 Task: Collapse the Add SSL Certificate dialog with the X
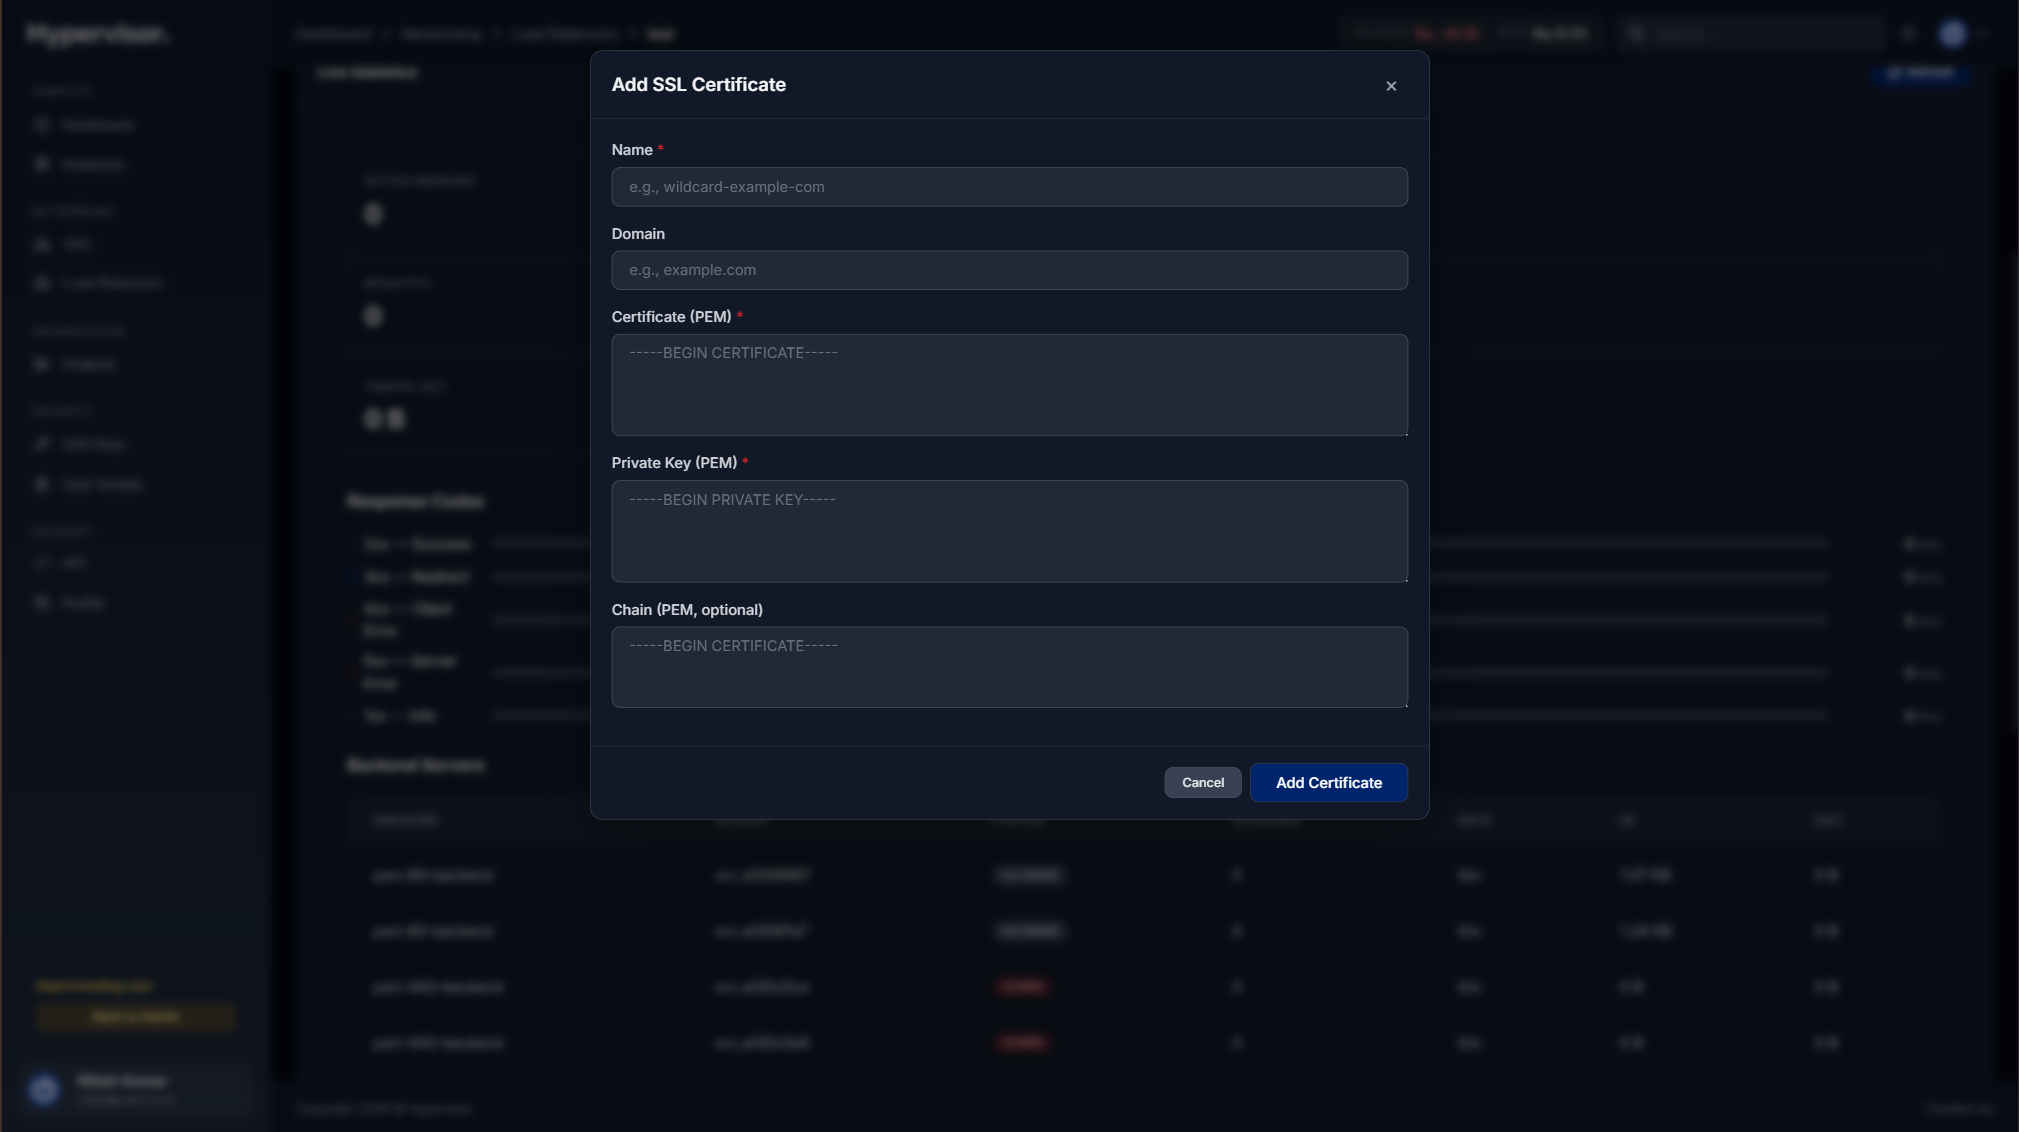(x=1391, y=86)
